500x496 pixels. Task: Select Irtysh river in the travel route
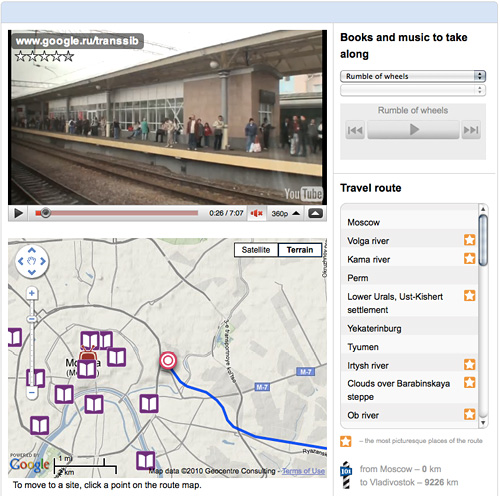click(x=409, y=365)
